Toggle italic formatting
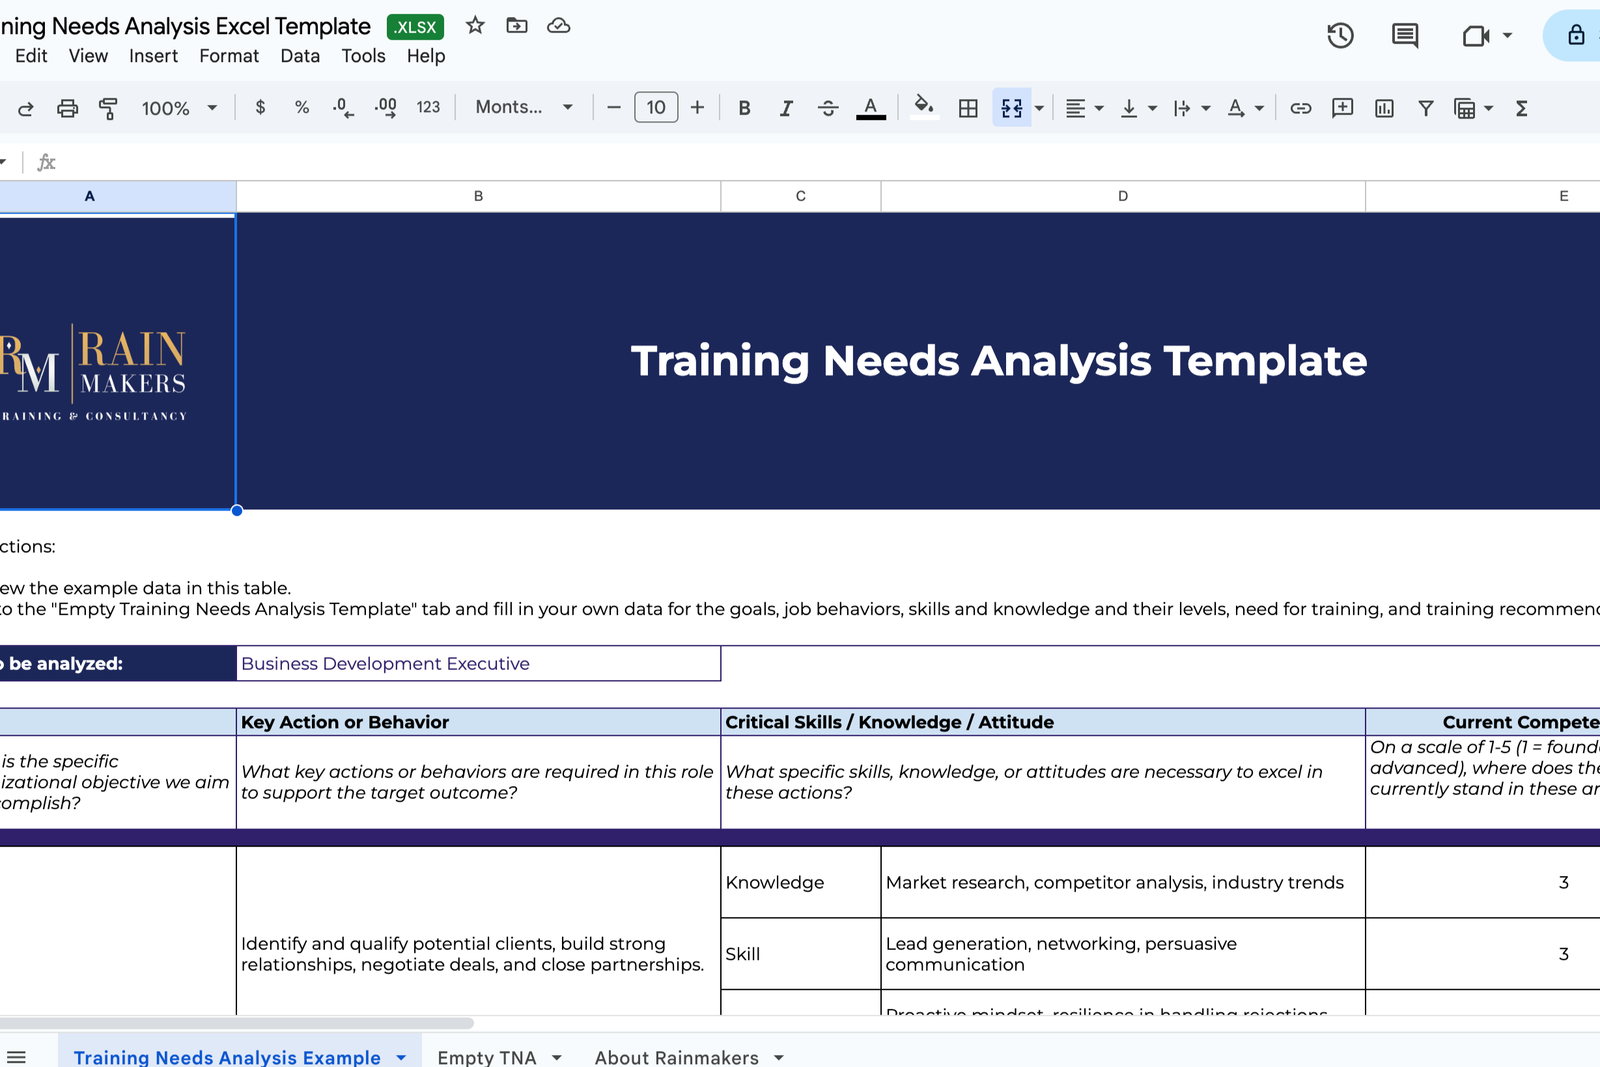The image size is (1600, 1067). [786, 108]
